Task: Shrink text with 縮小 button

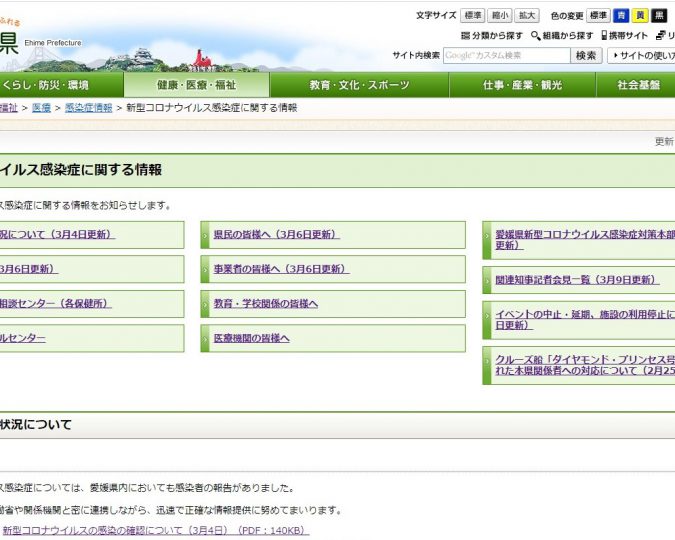Action: coord(500,16)
